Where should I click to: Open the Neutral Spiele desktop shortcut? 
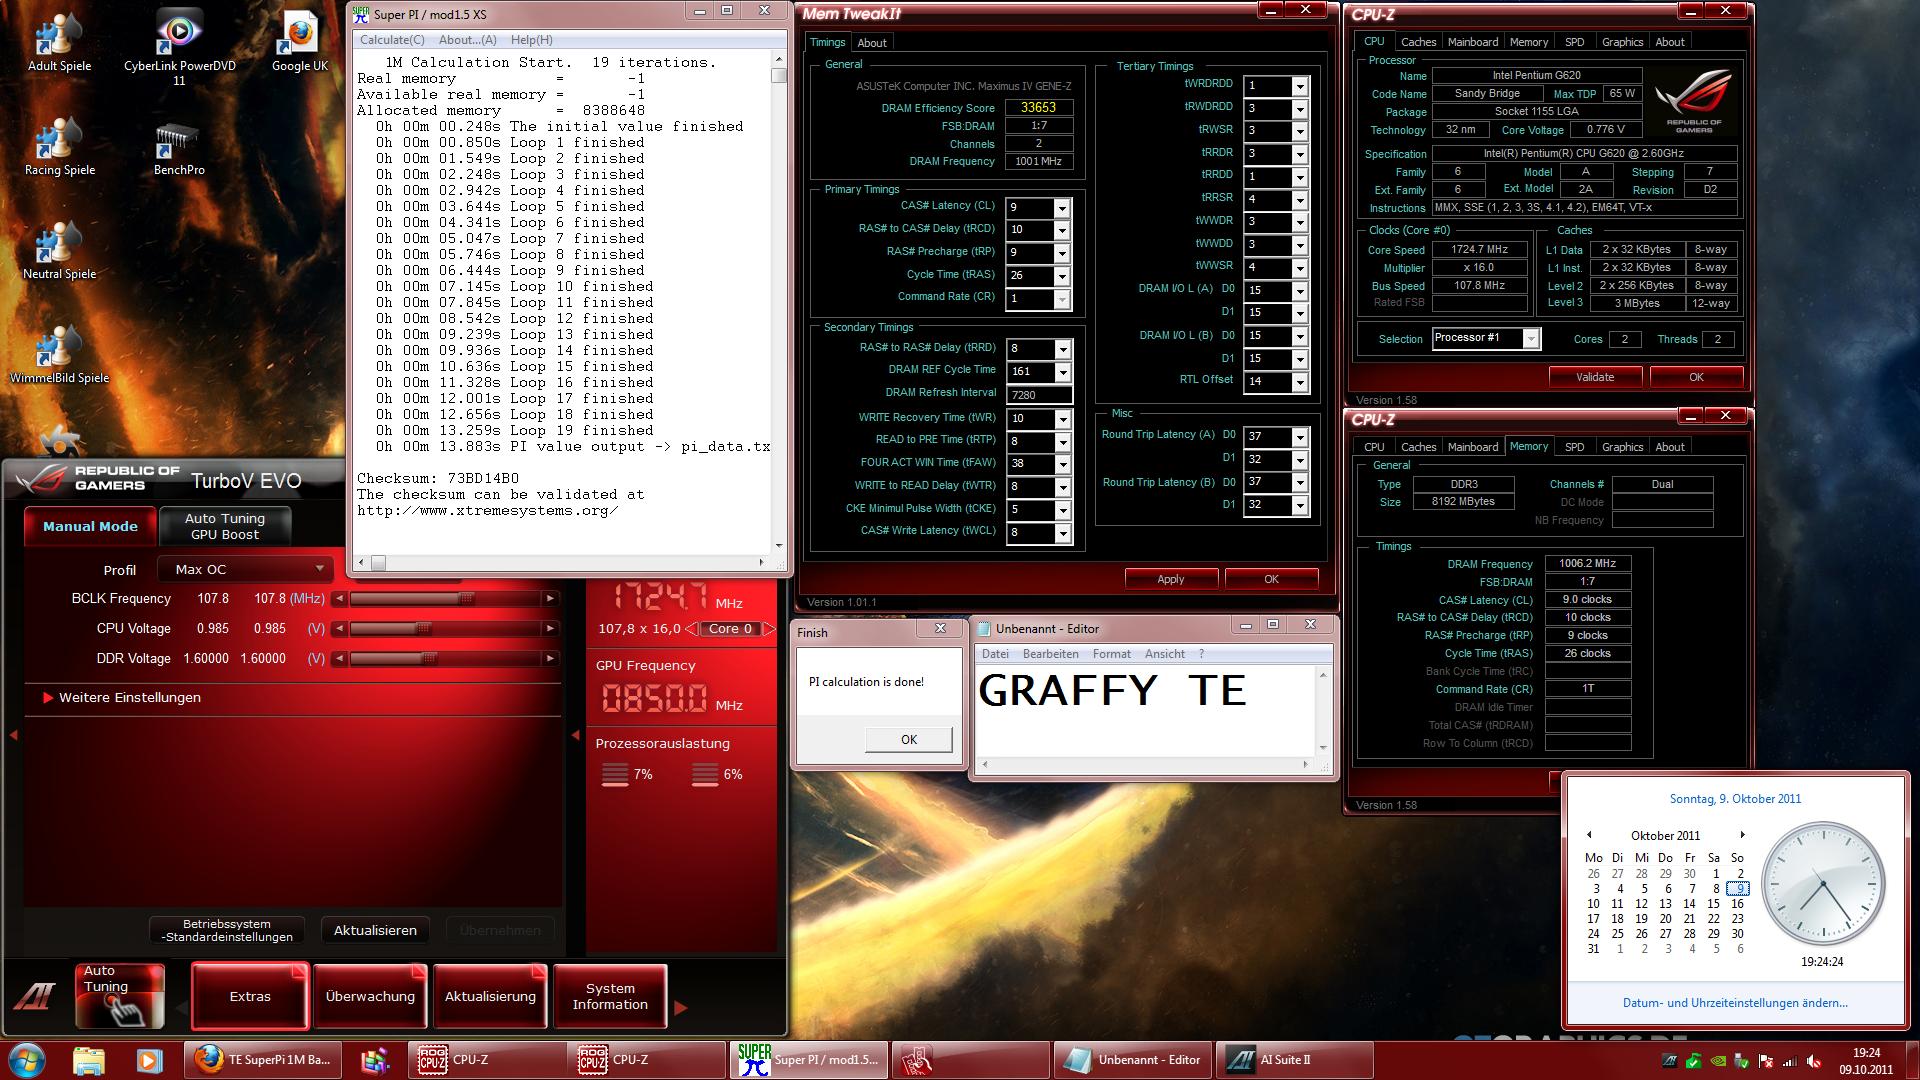click(59, 250)
